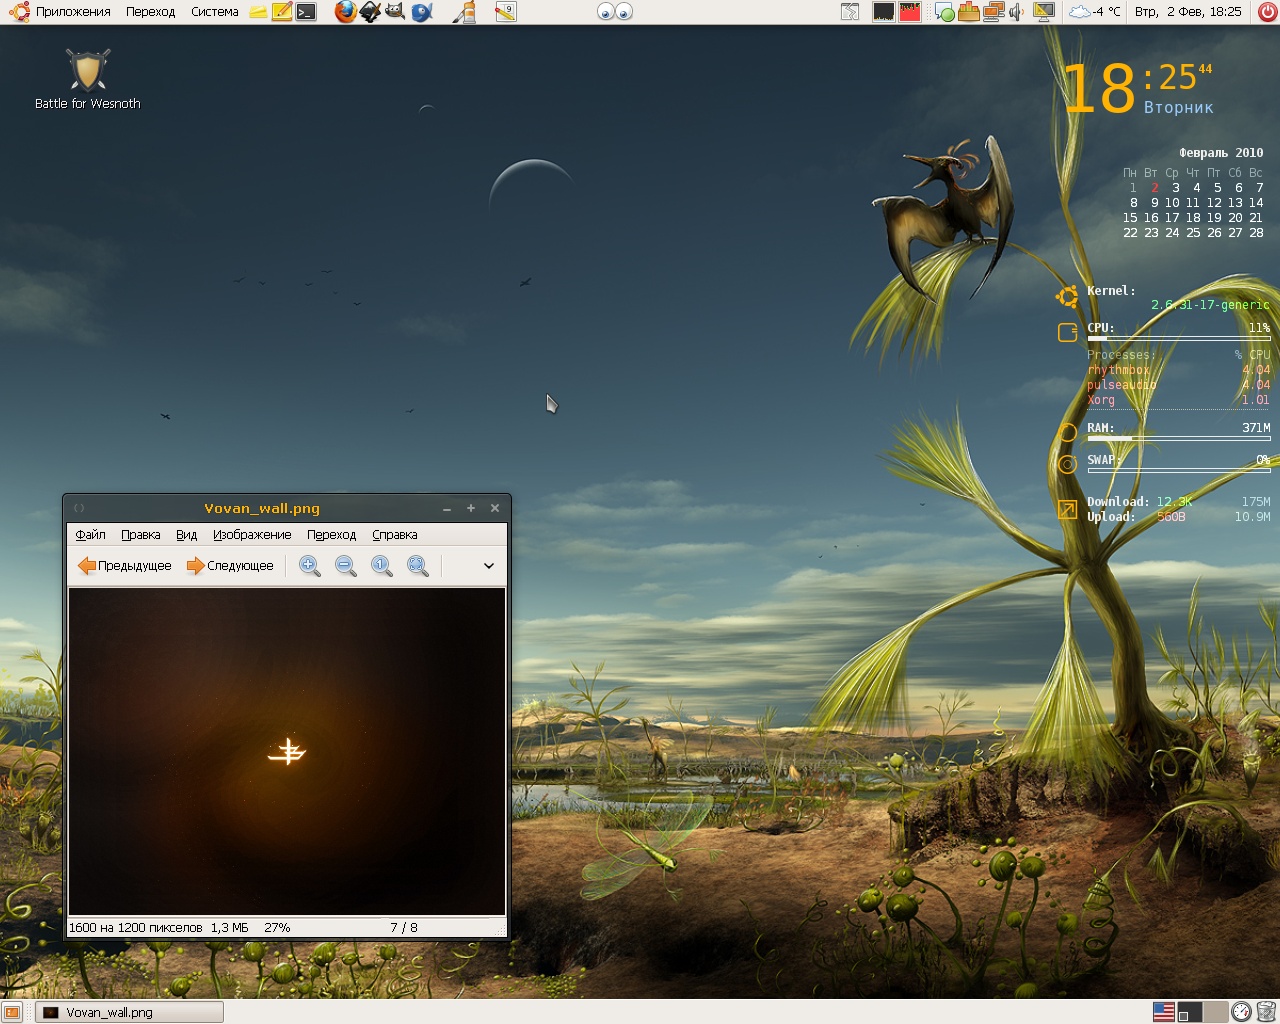
Task: Click the red system monitor graph applet
Action: [x=909, y=12]
